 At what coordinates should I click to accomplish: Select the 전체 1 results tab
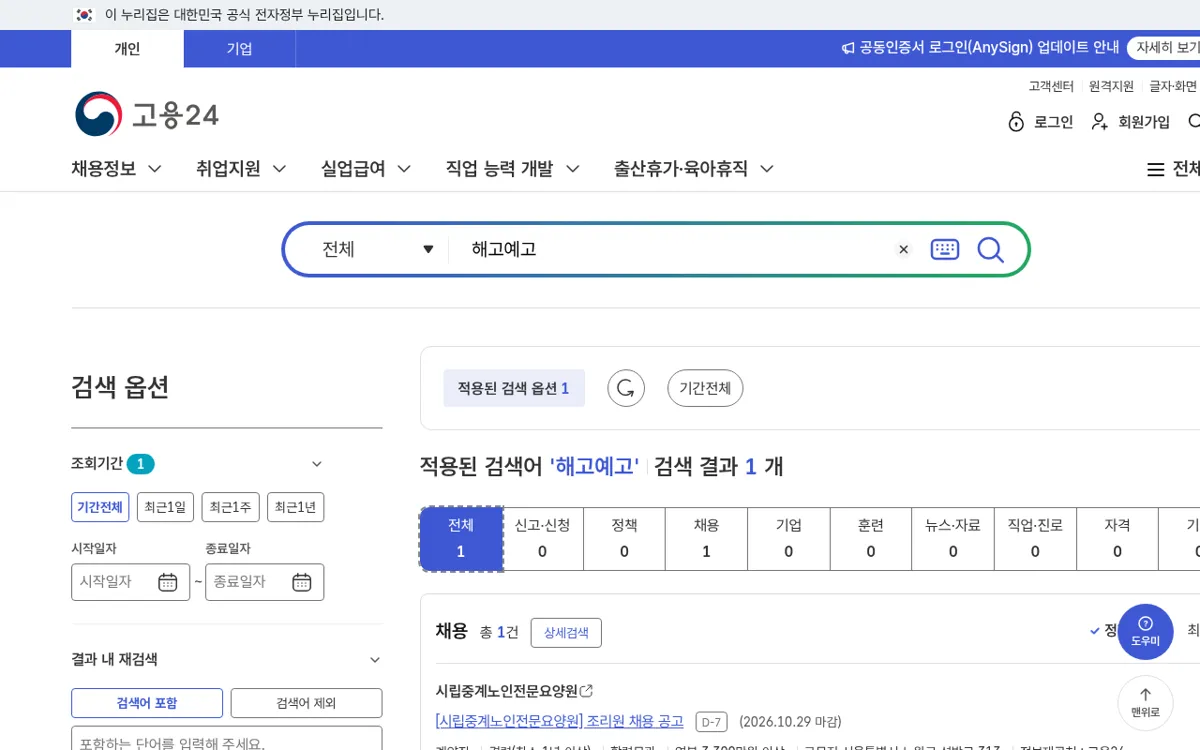tap(461, 539)
